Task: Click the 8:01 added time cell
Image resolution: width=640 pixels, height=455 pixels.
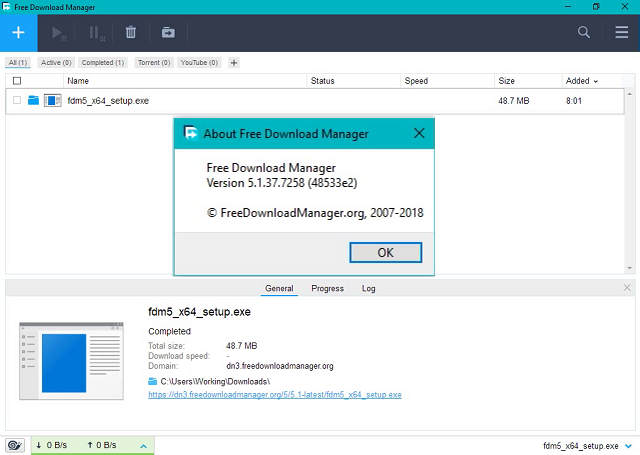Action: 573,100
